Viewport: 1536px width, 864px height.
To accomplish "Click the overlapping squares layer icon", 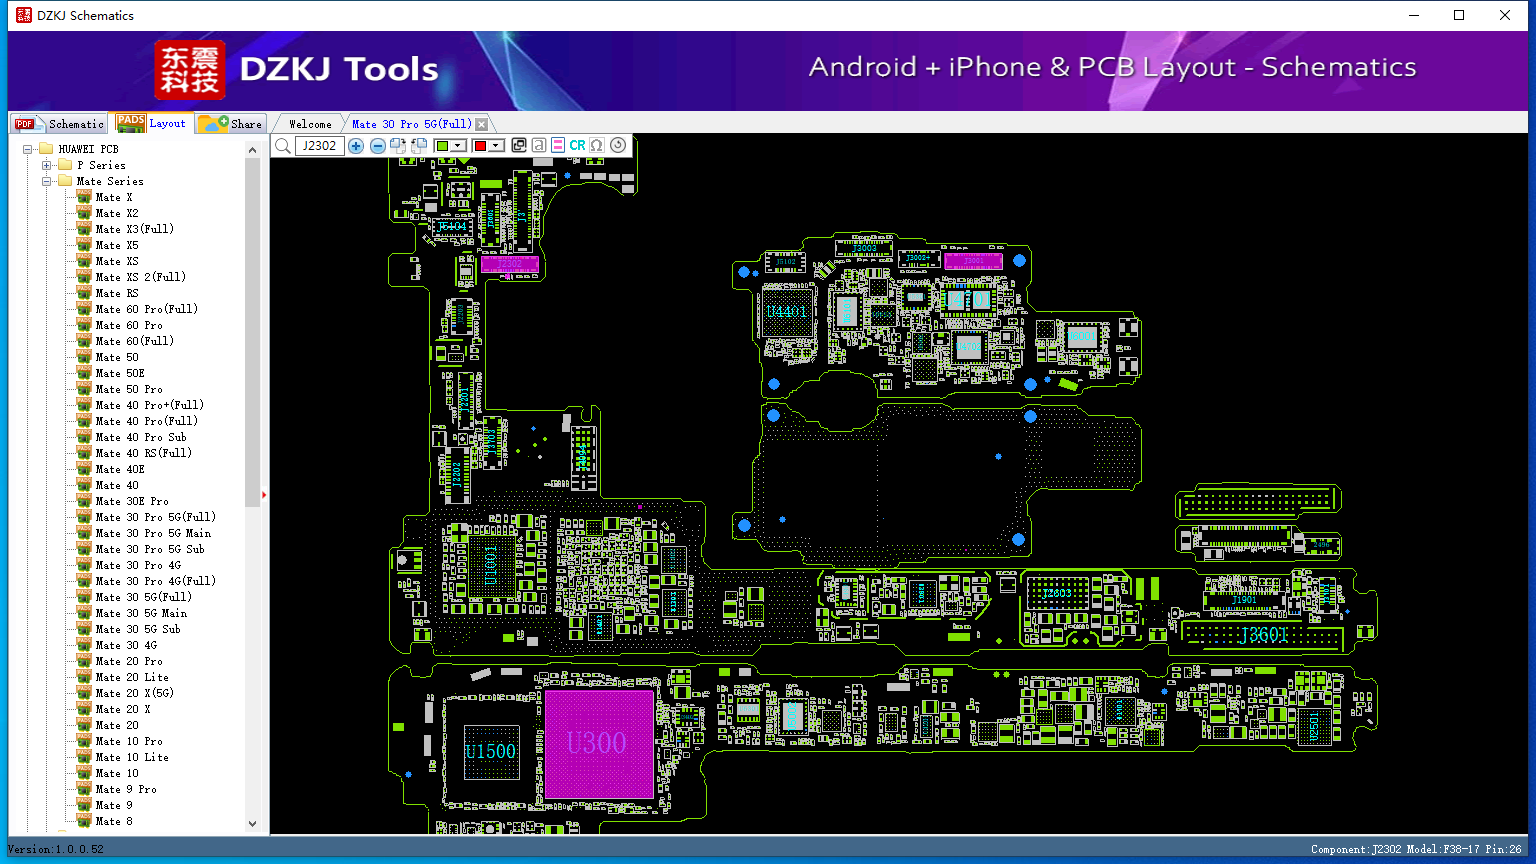I will pyautogui.click(x=518, y=146).
